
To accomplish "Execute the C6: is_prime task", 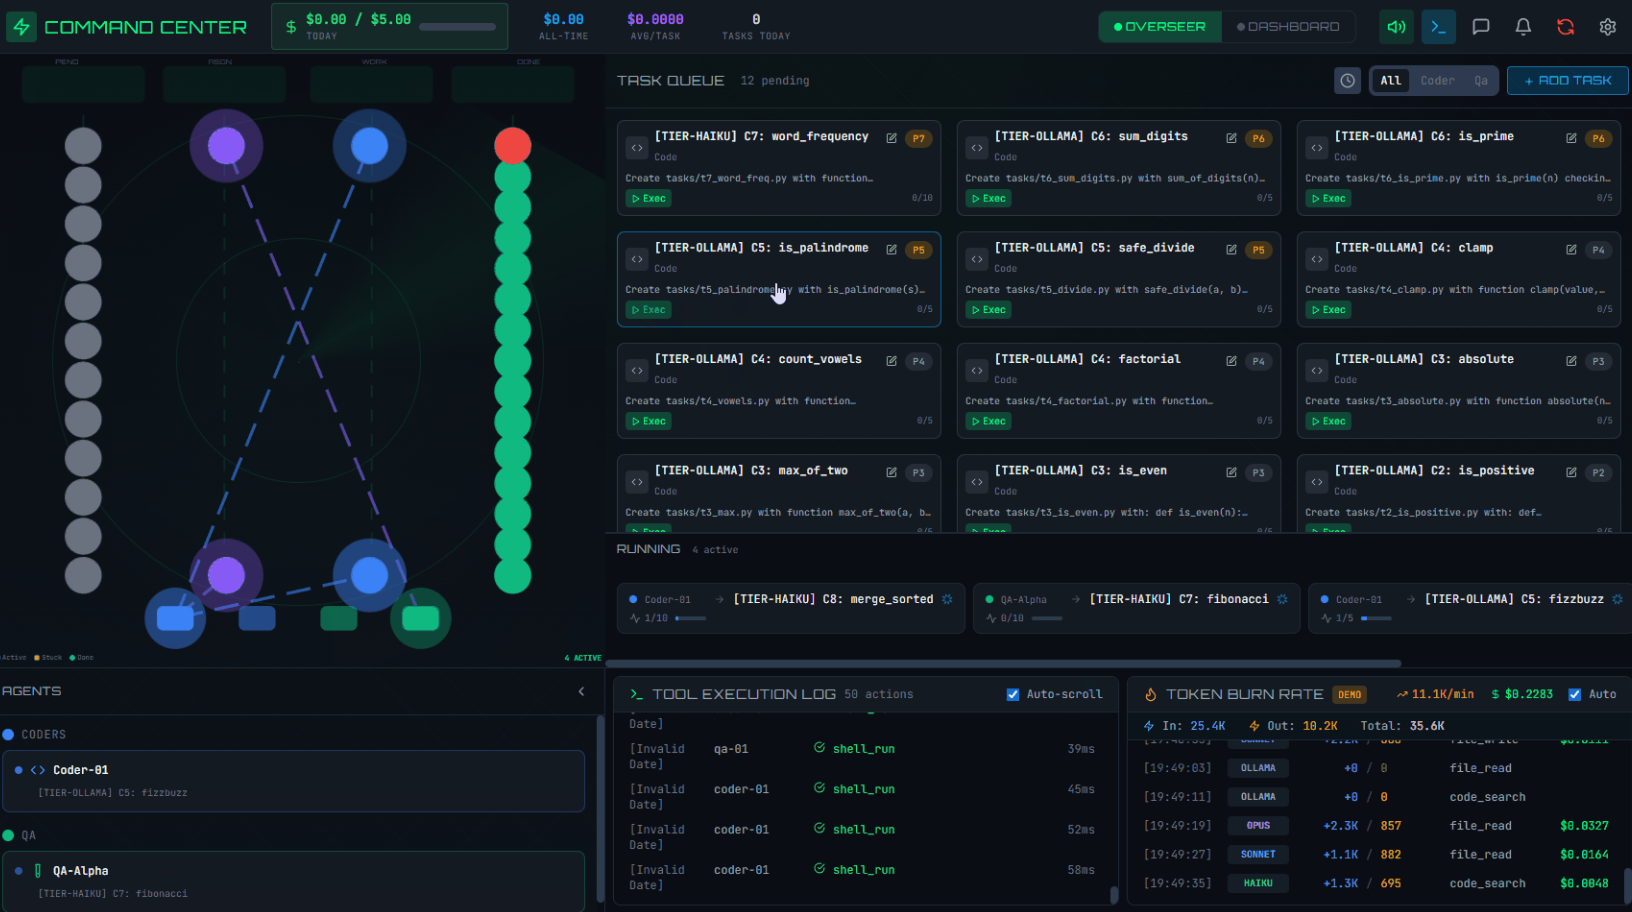I will coord(1329,199).
